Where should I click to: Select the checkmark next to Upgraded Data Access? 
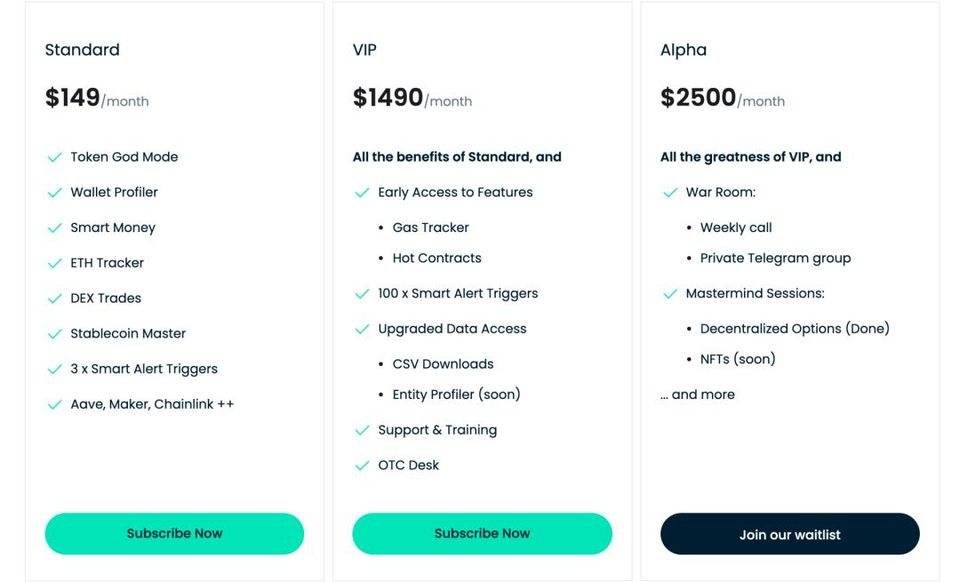(x=361, y=328)
